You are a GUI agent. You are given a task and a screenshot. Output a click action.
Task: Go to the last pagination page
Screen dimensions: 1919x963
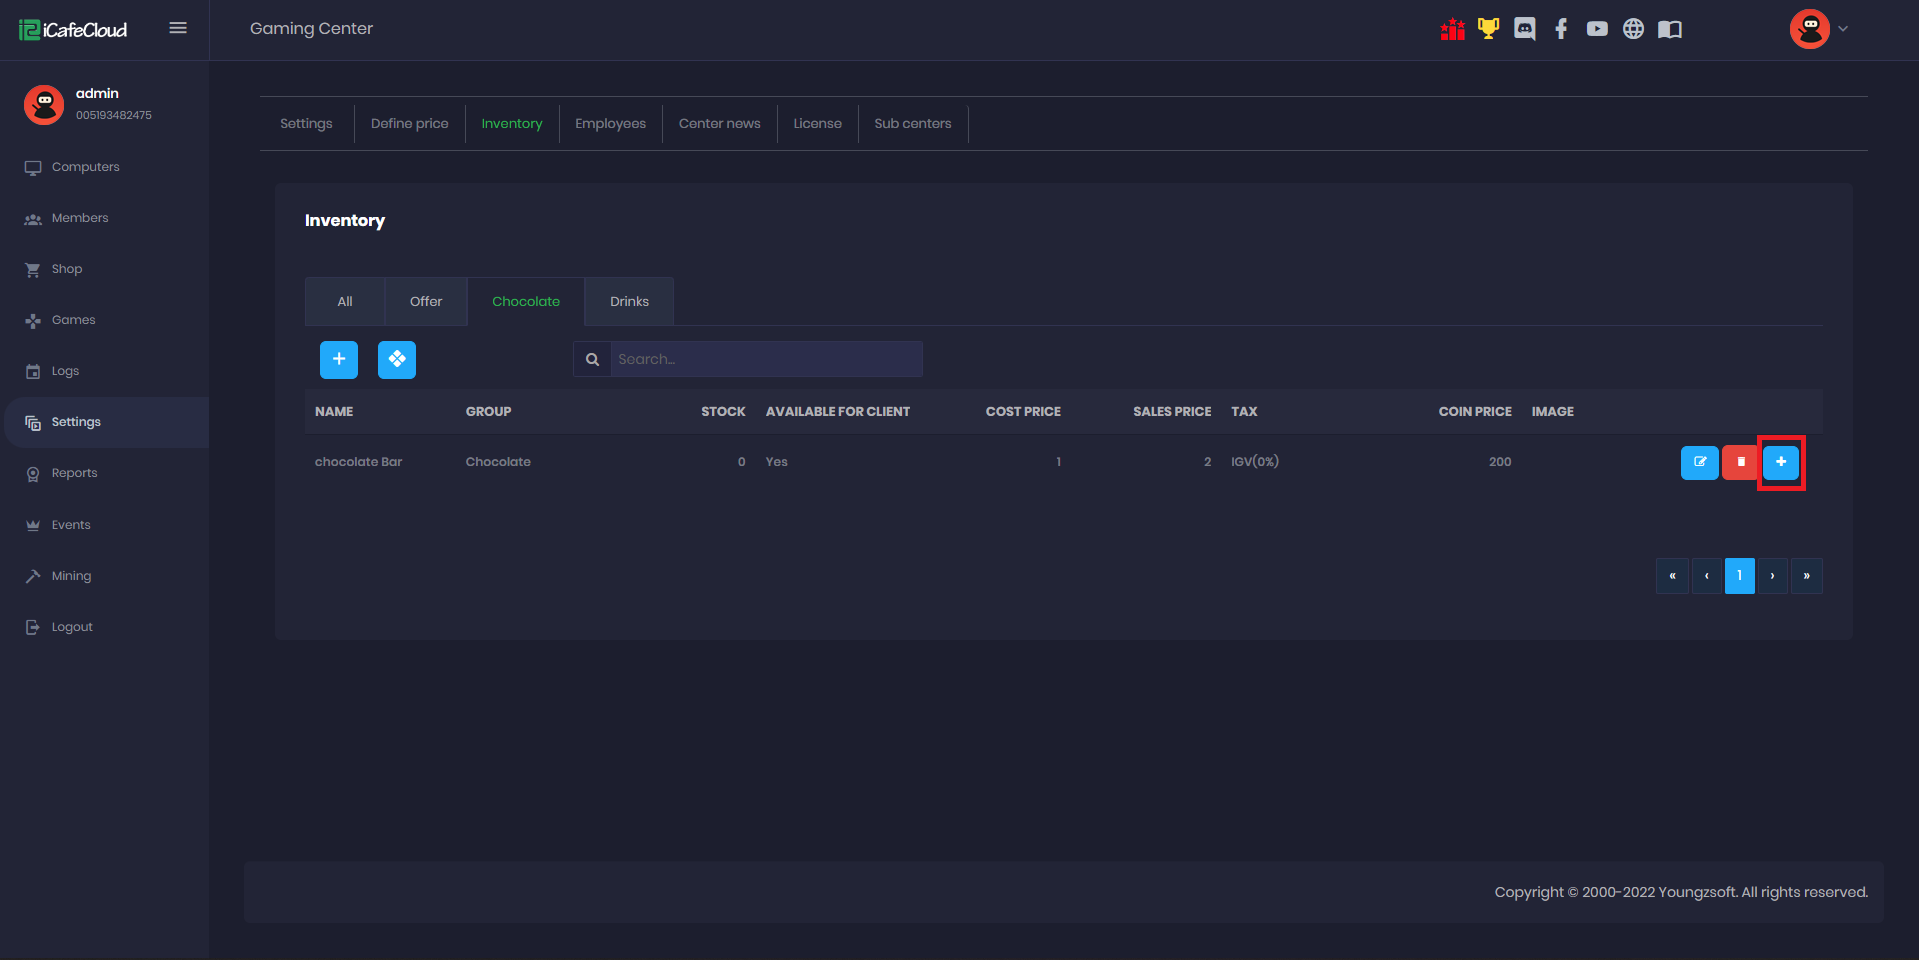click(1806, 576)
